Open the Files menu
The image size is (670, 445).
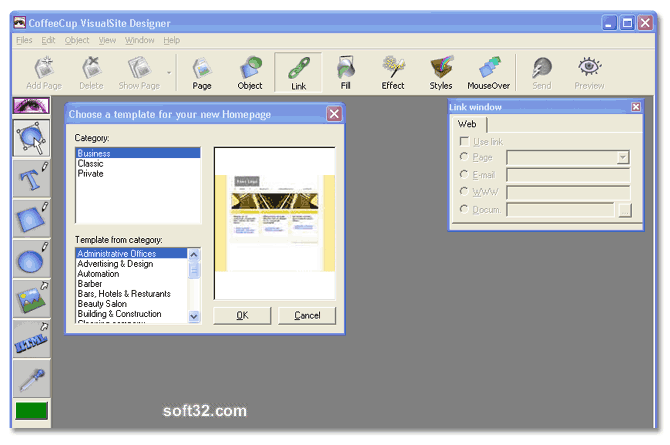click(x=24, y=40)
